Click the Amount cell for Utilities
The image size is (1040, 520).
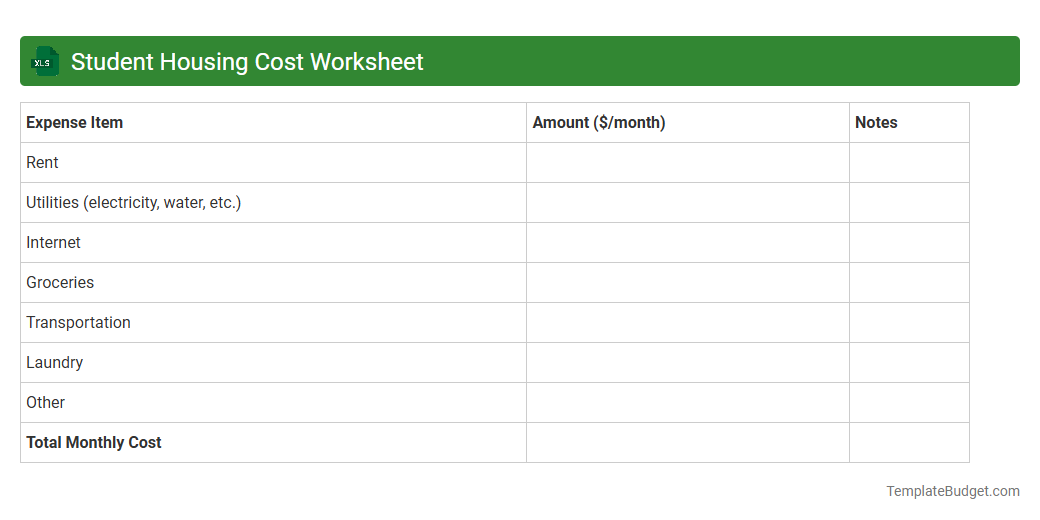tap(688, 203)
